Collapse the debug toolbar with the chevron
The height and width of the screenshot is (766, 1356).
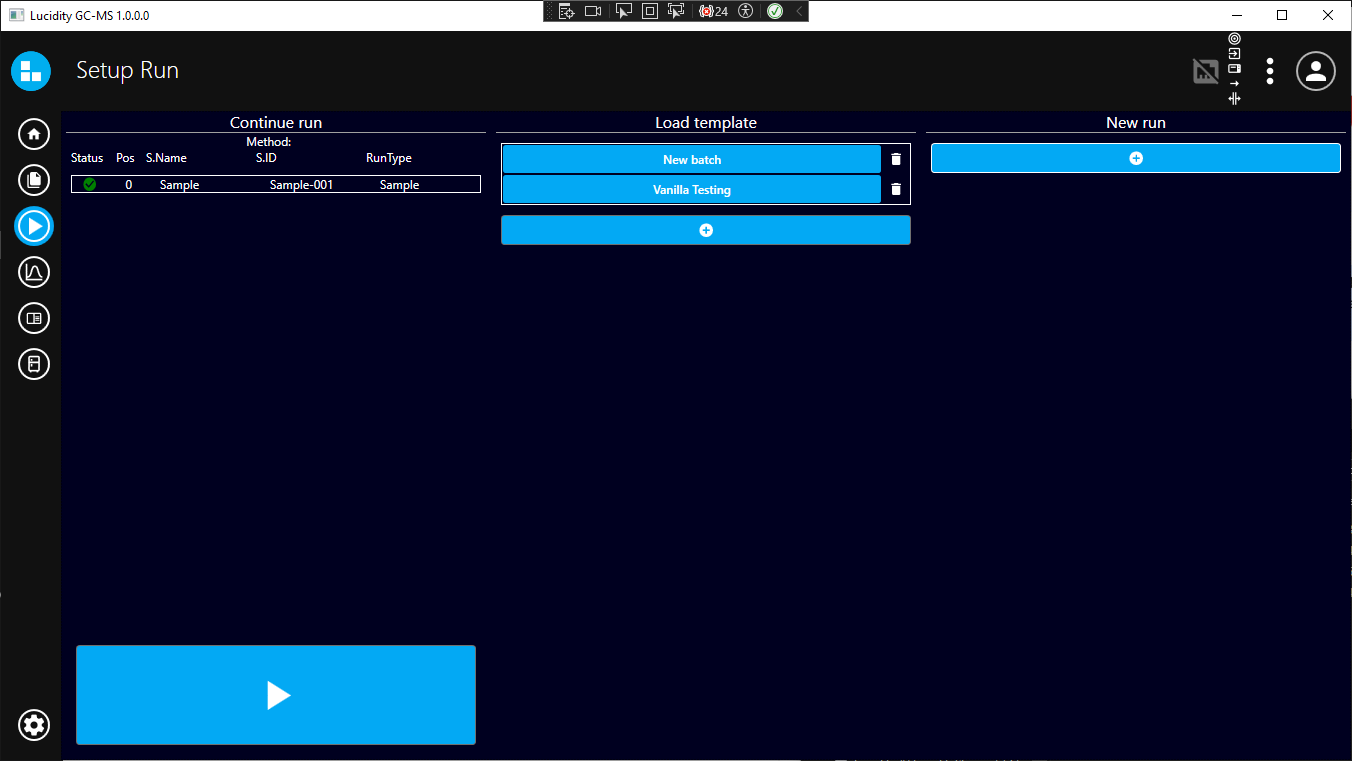(798, 11)
